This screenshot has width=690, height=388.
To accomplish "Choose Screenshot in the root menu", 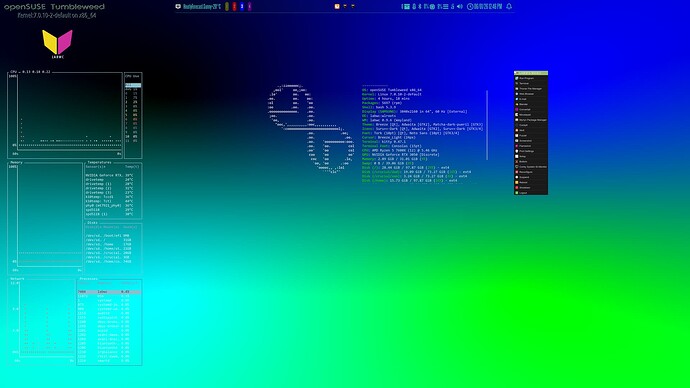I will point(531,141).
